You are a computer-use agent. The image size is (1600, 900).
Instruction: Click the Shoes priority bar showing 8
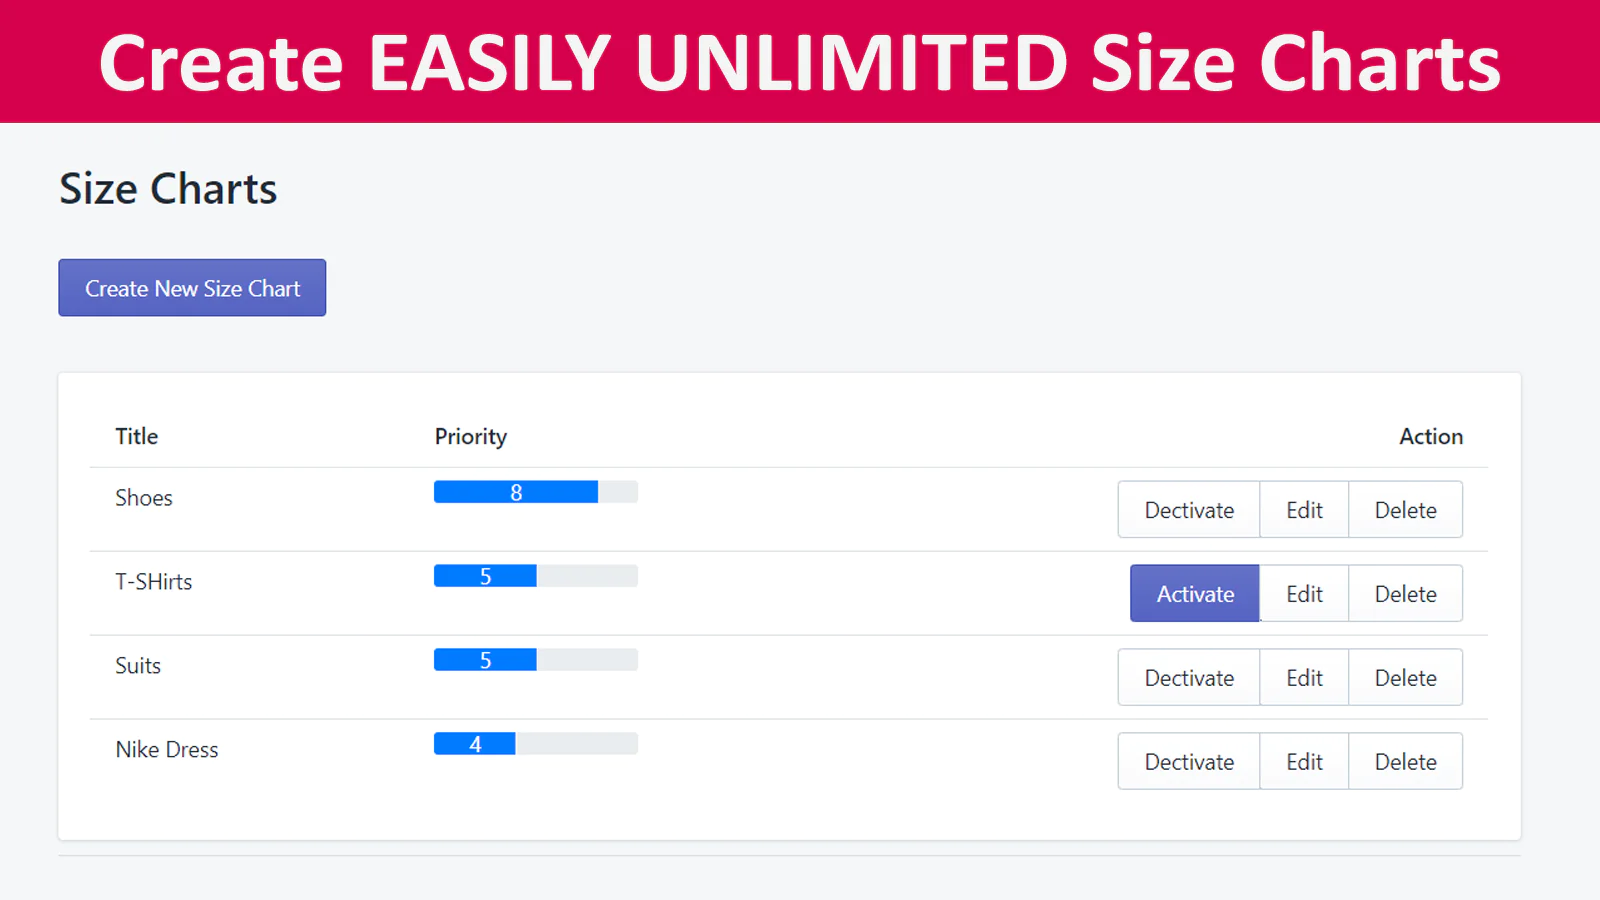536,492
